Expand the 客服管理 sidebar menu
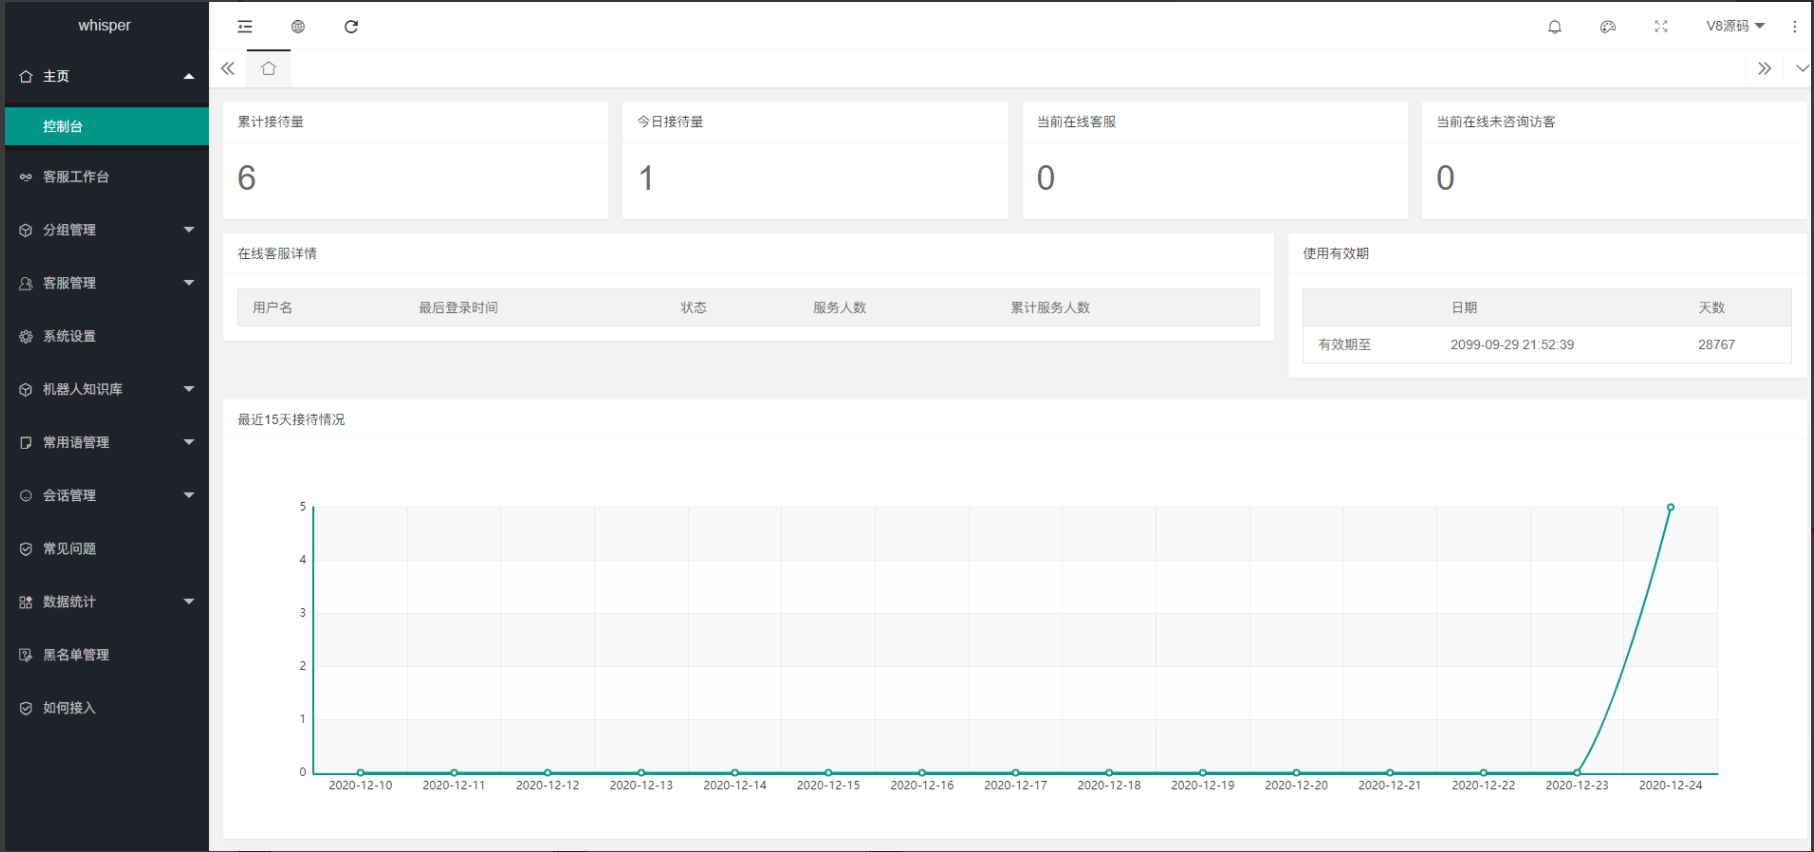Image resolution: width=1814 pixels, height=852 pixels. pos(105,283)
